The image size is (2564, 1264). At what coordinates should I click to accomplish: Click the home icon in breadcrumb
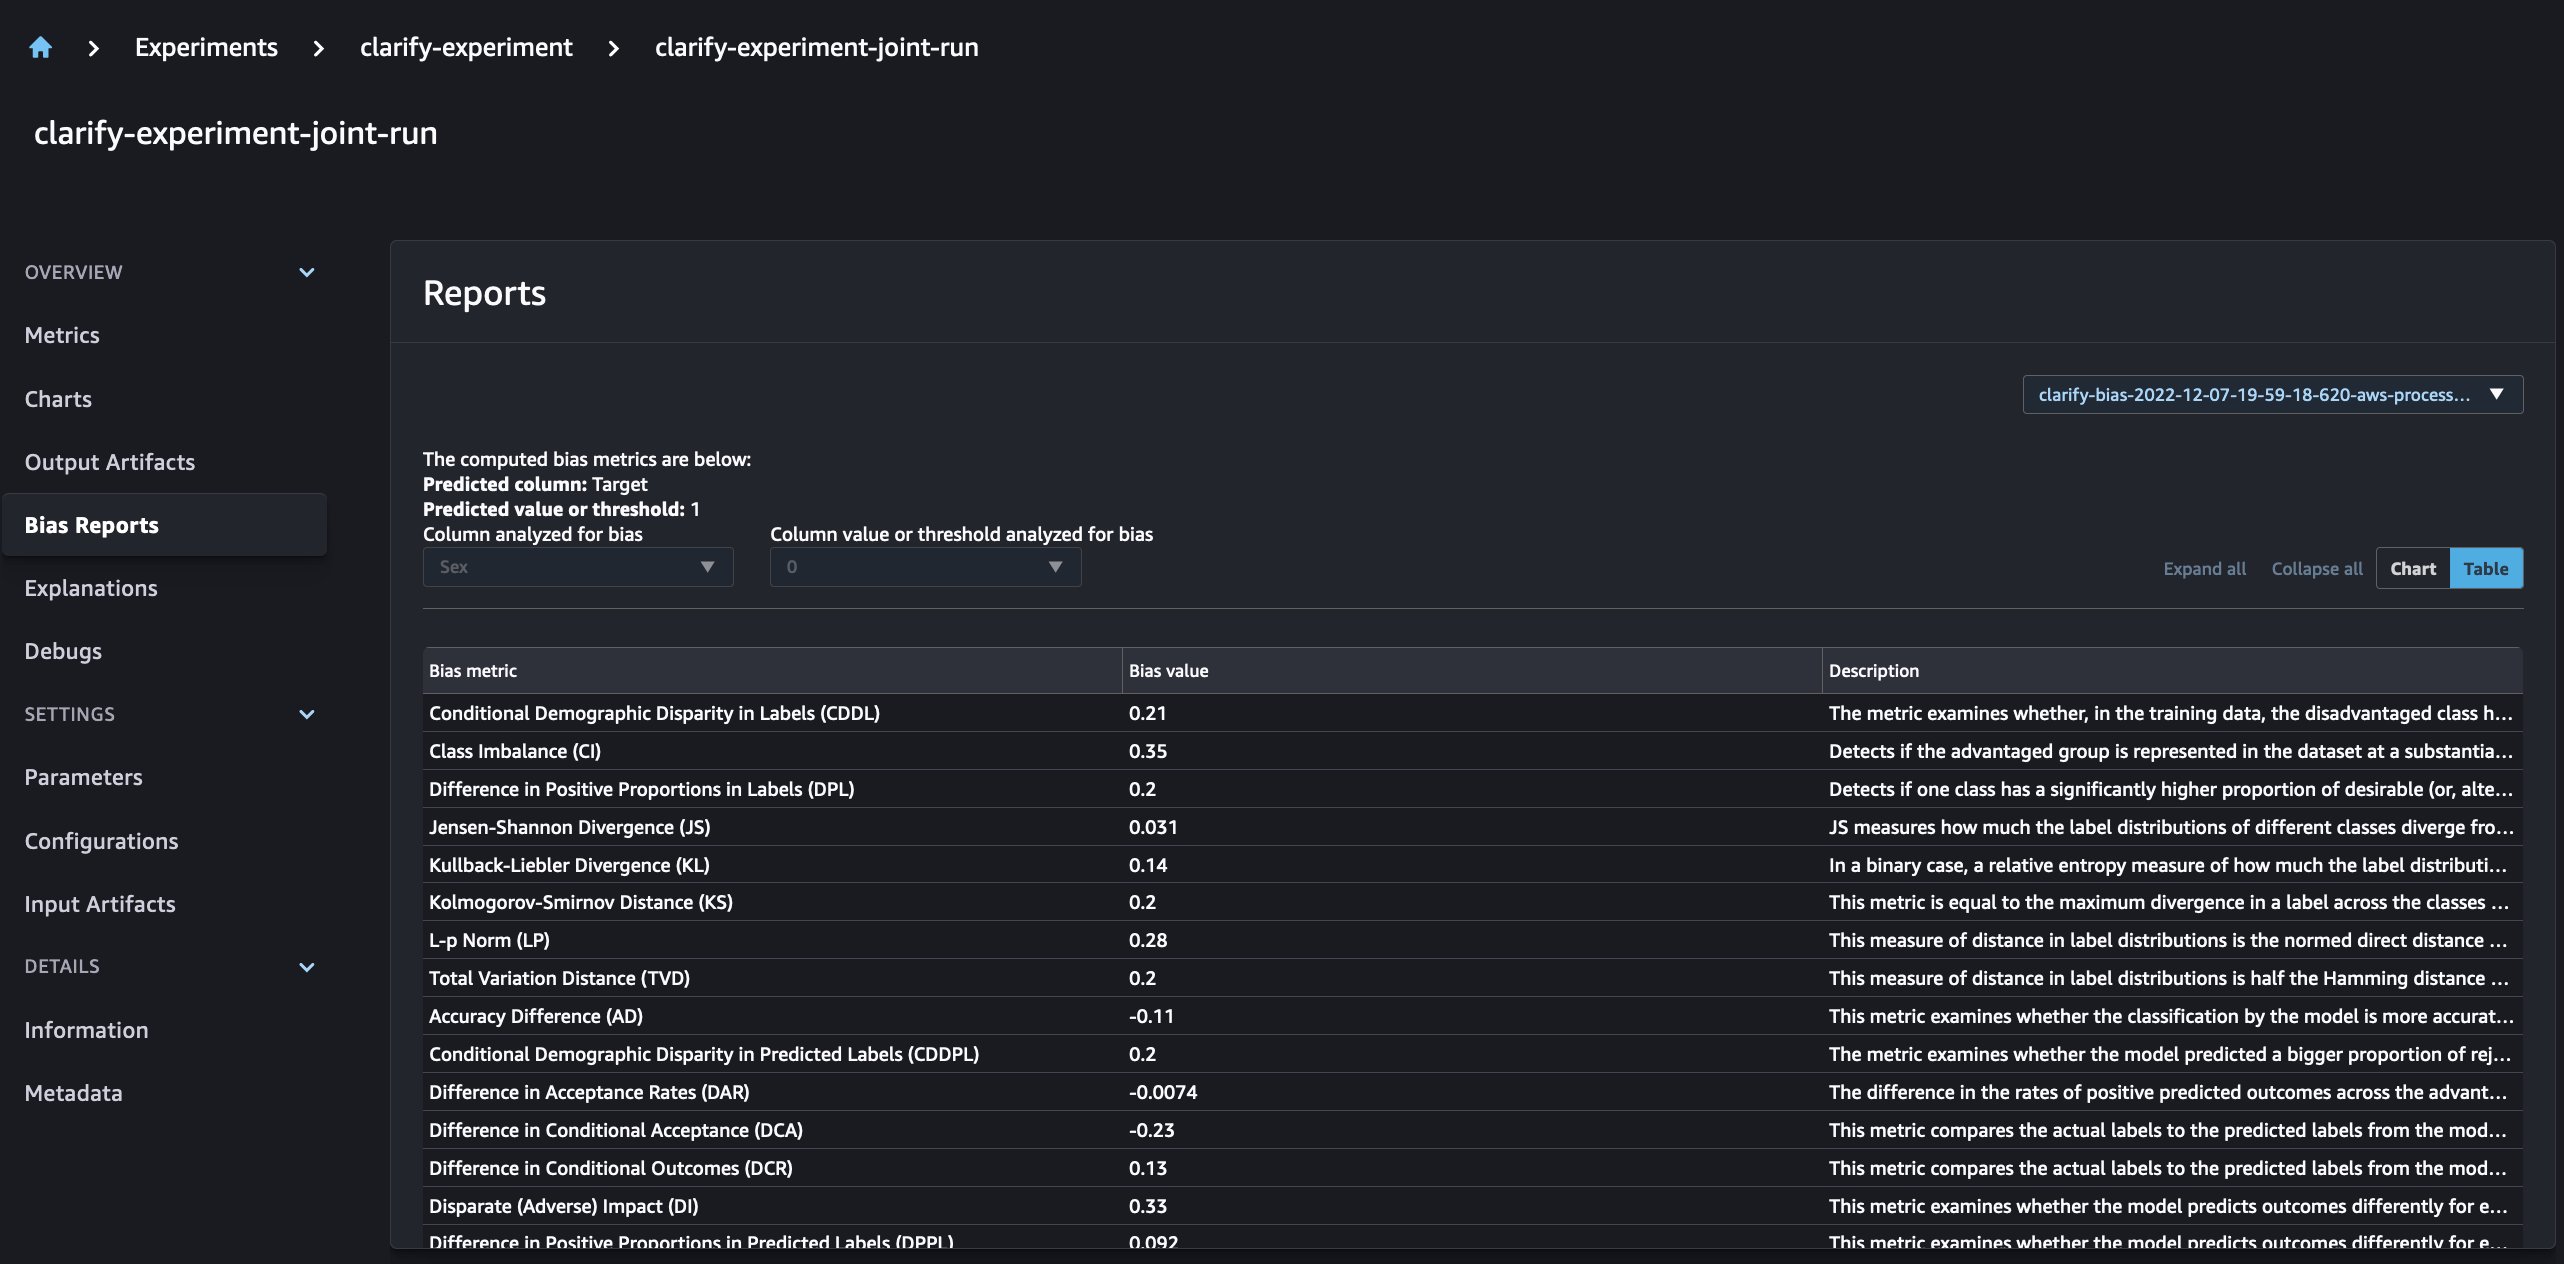[x=40, y=47]
